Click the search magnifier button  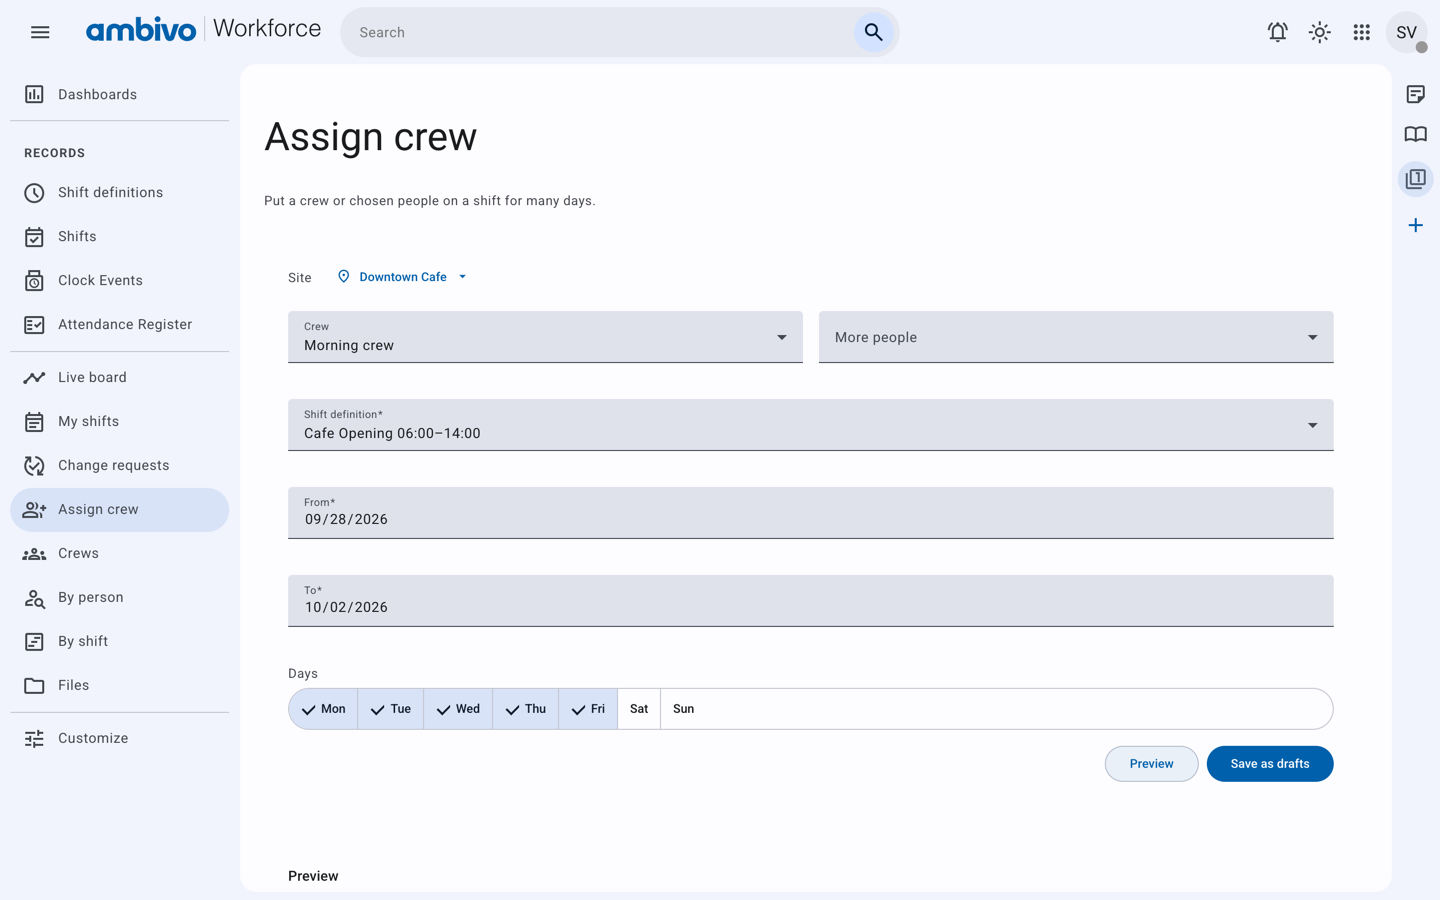(873, 32)
